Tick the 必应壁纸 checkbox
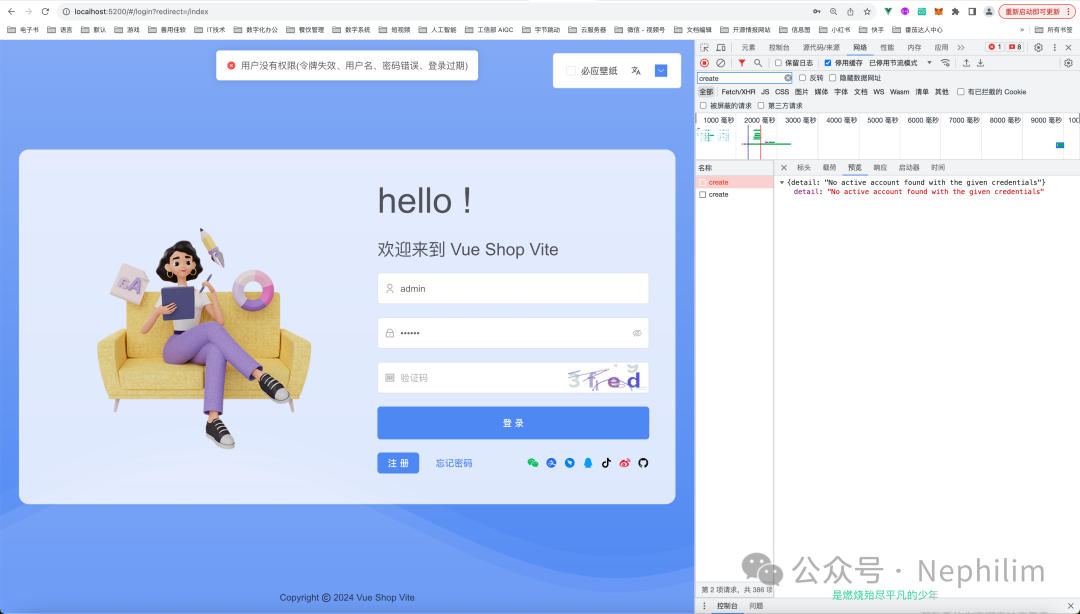1080x614 pixels. 571,71
